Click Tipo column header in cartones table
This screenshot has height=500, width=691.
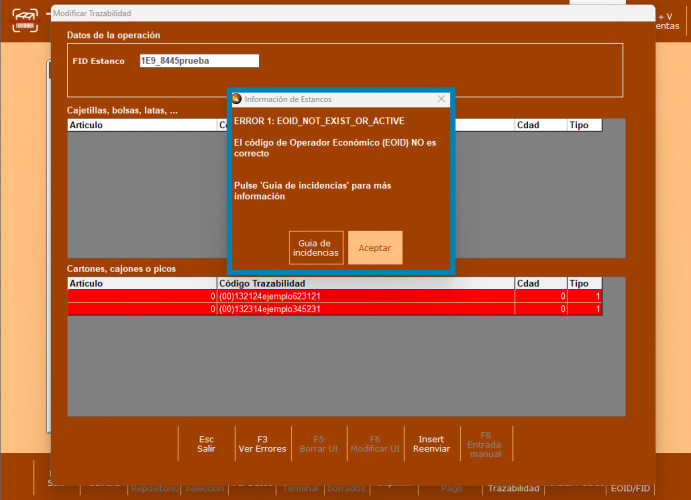pyautogui.click(x=584, y=284)
